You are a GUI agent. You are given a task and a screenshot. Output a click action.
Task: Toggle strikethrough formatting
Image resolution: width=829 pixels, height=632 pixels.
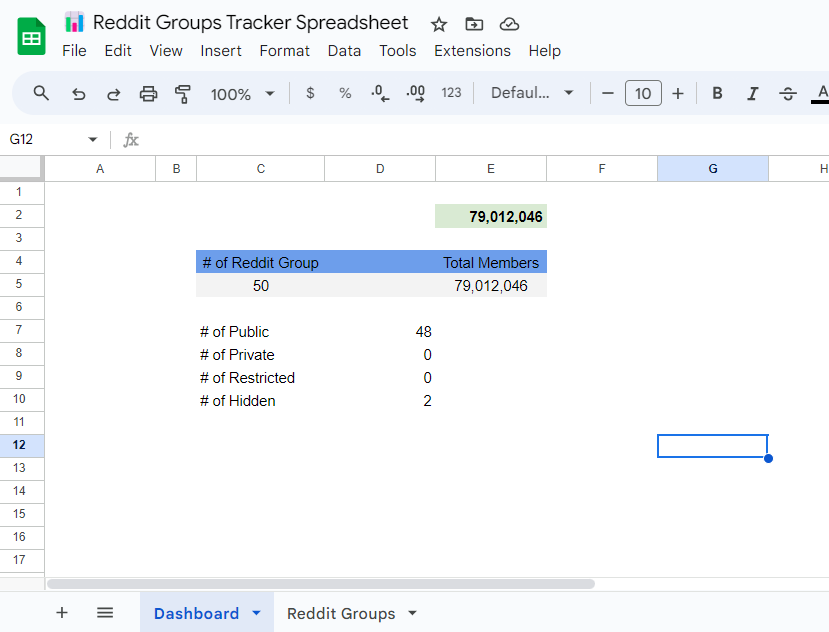click(788, 94)
